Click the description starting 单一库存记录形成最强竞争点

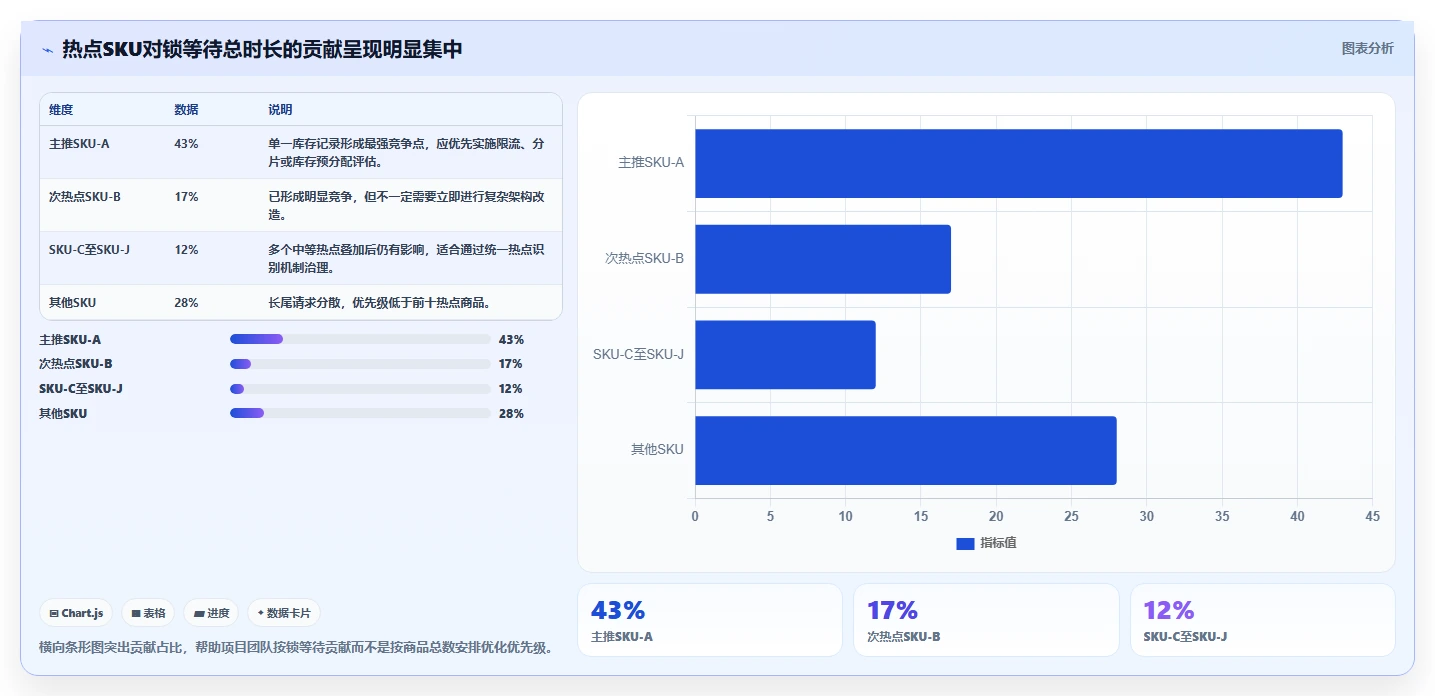pos(407,152)
